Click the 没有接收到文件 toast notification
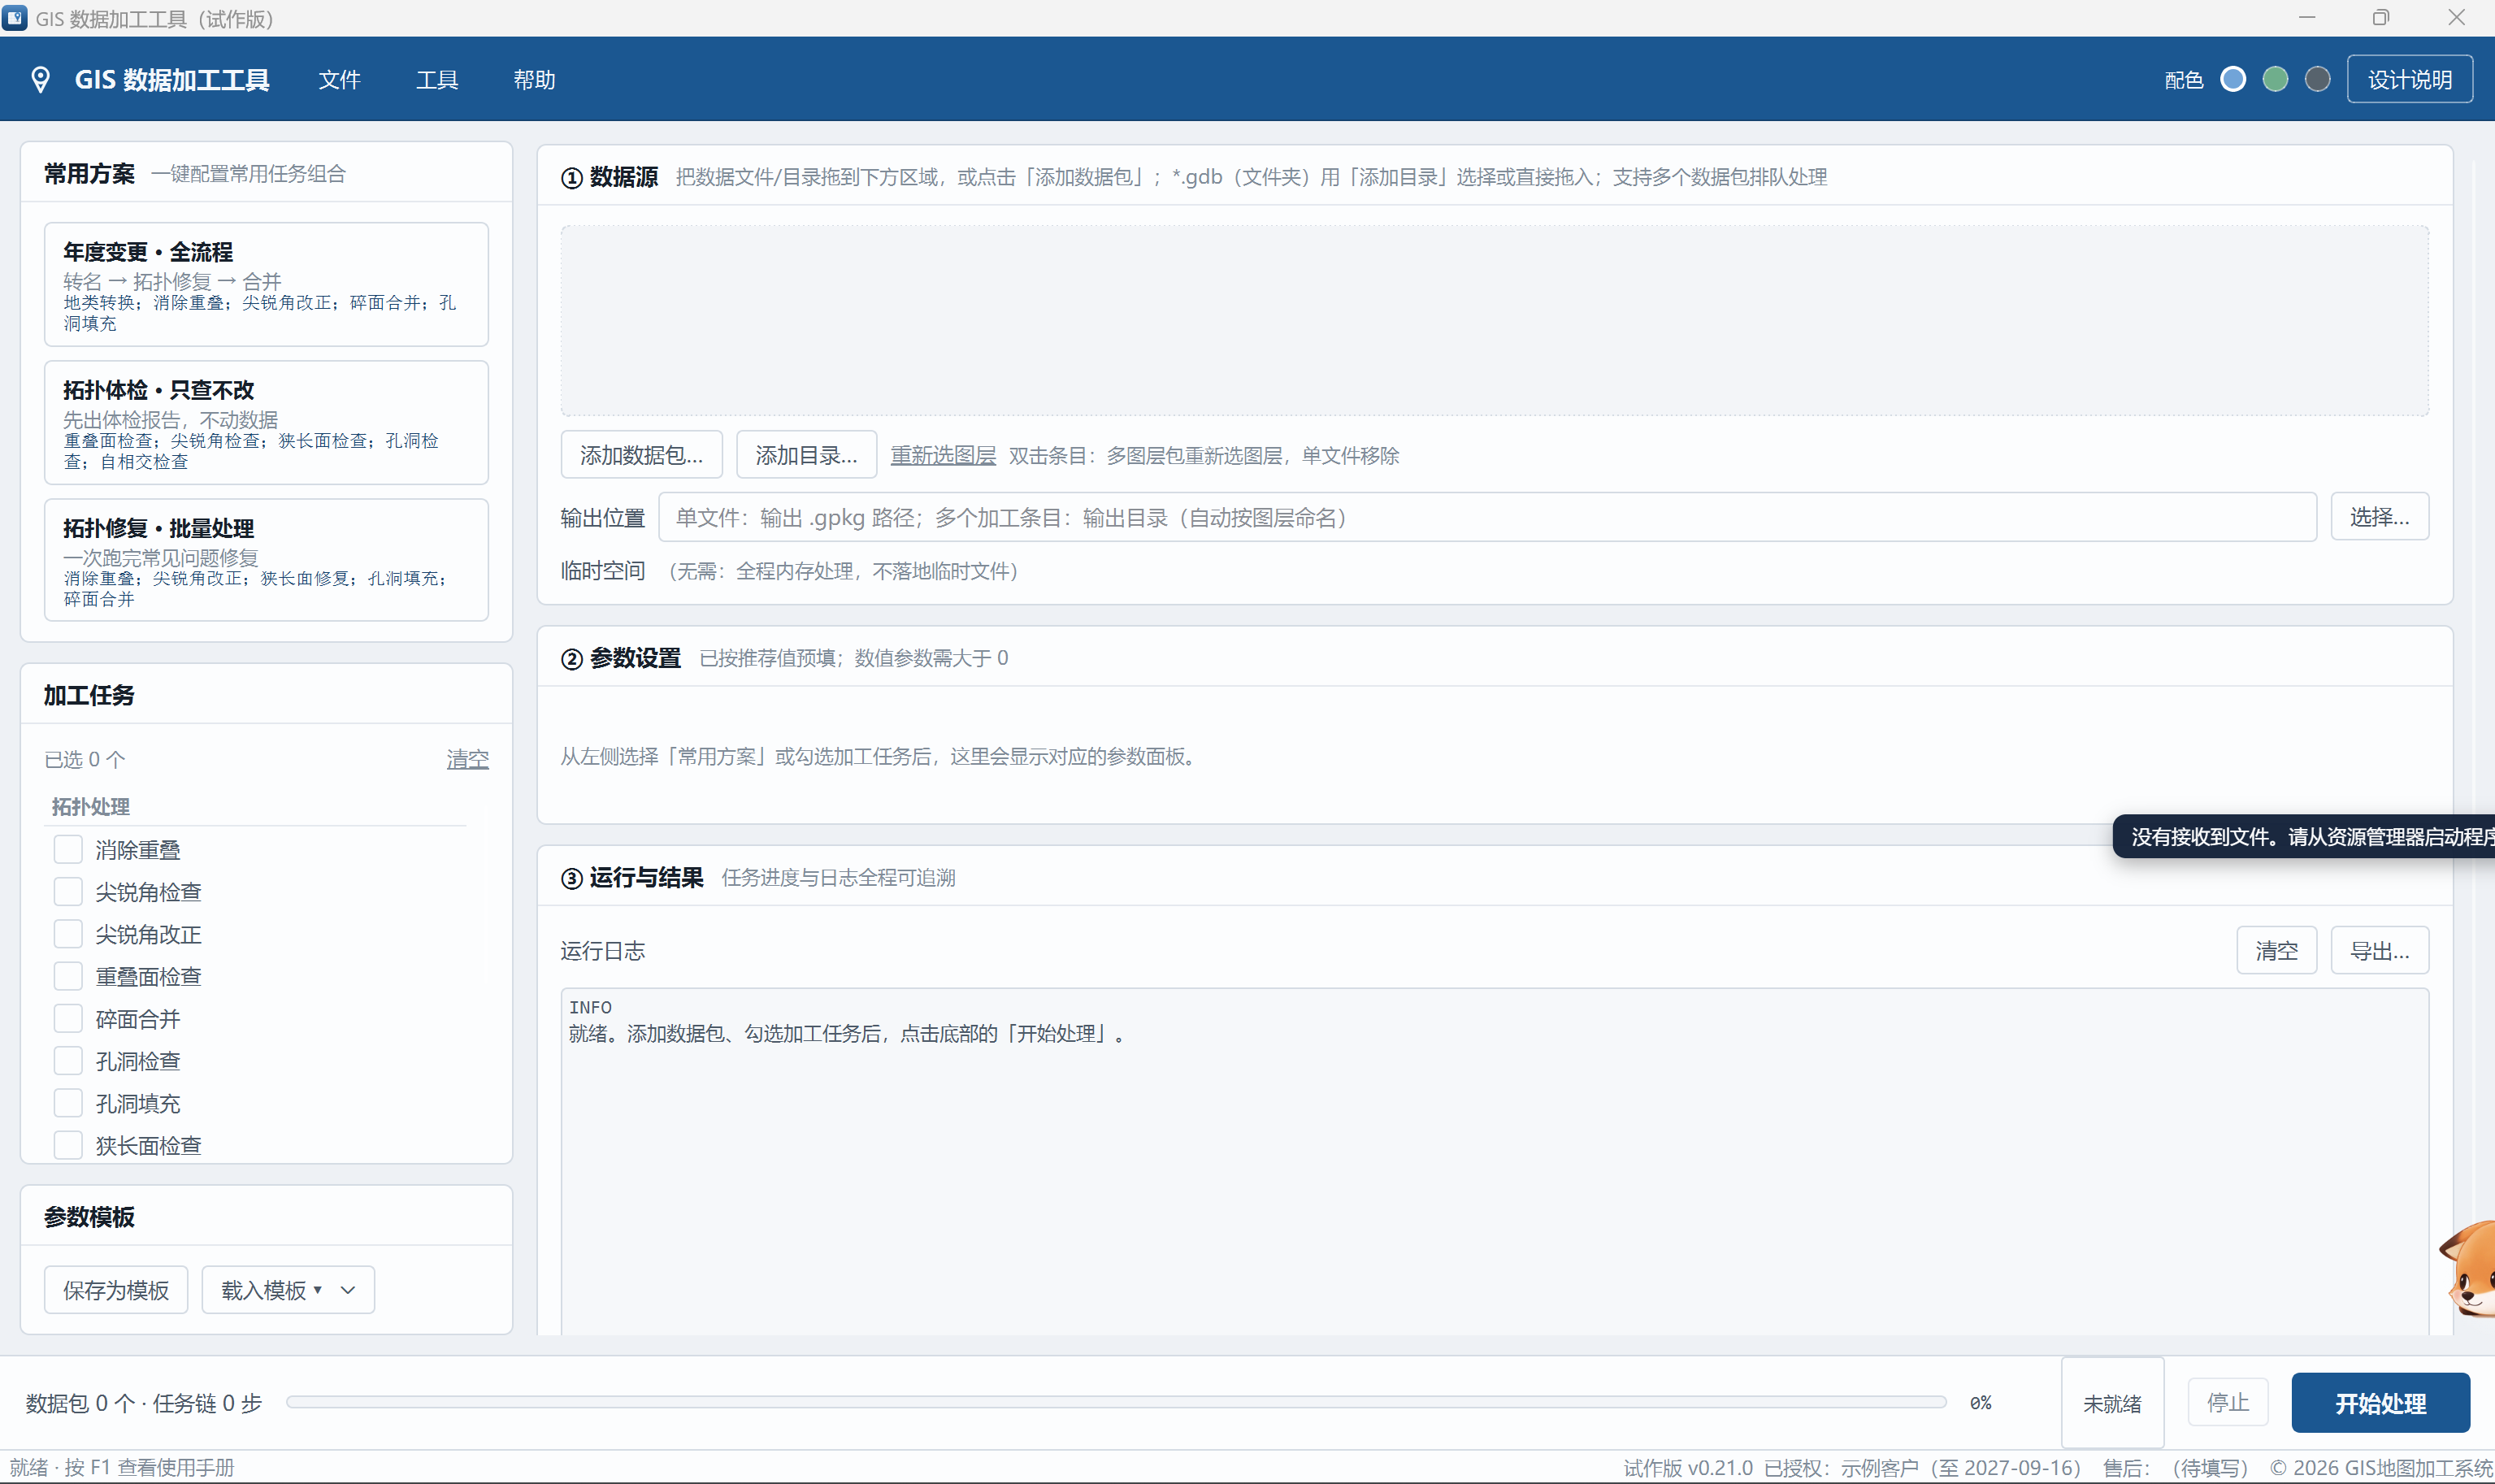The image size is (2495, 1484). 2303,837
